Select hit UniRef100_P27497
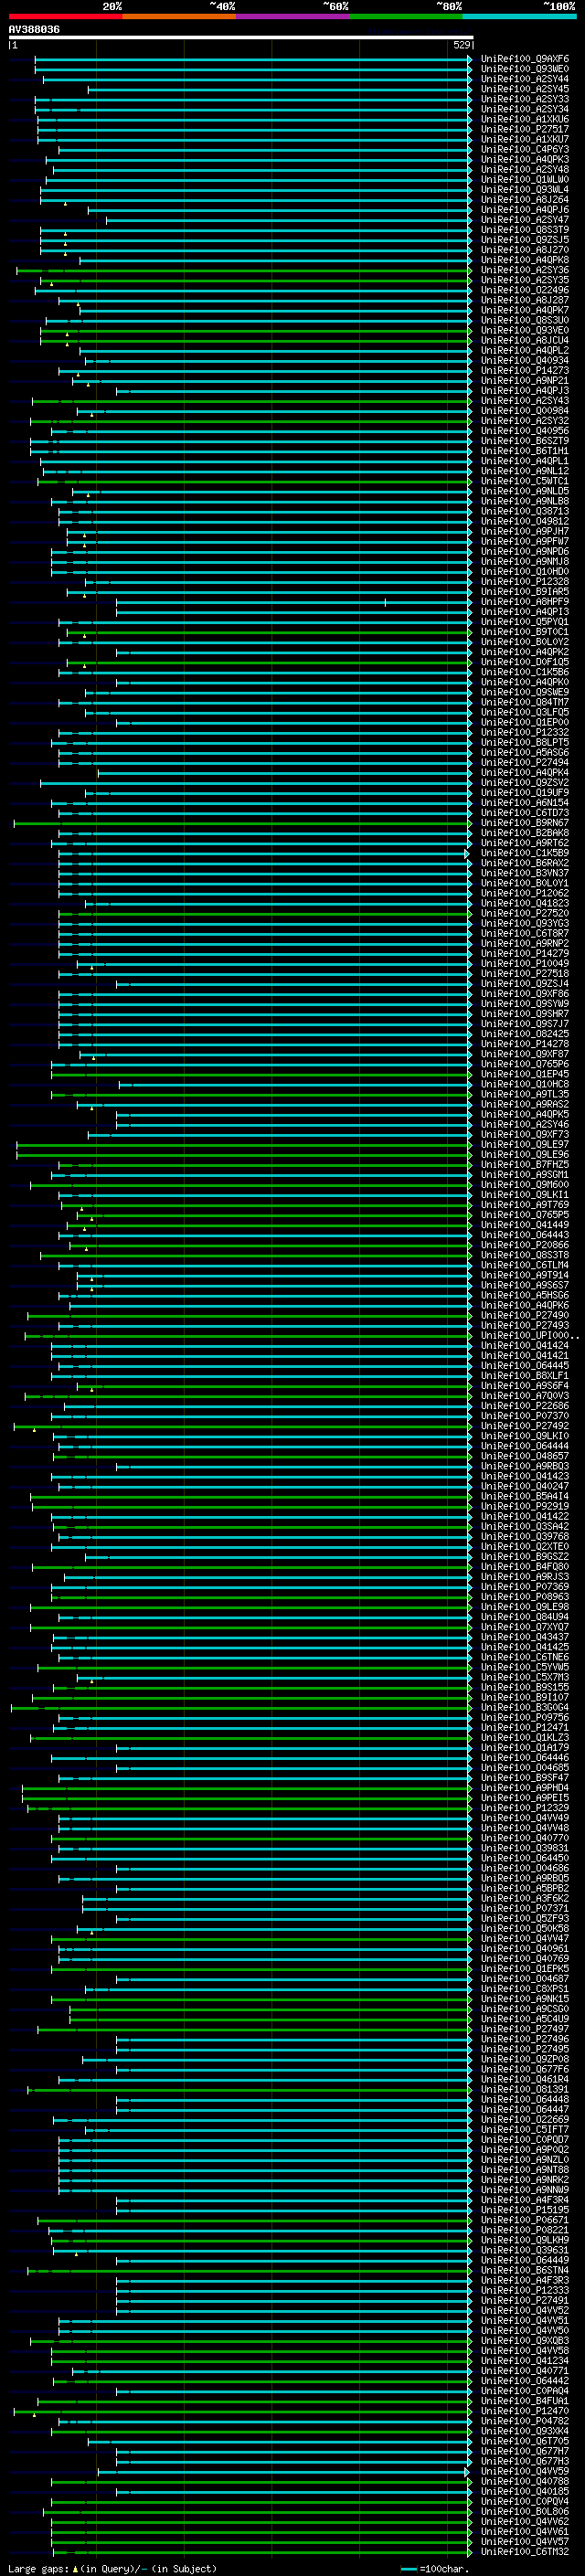This screenshot has height=2576, width=585. (525, 2028)
